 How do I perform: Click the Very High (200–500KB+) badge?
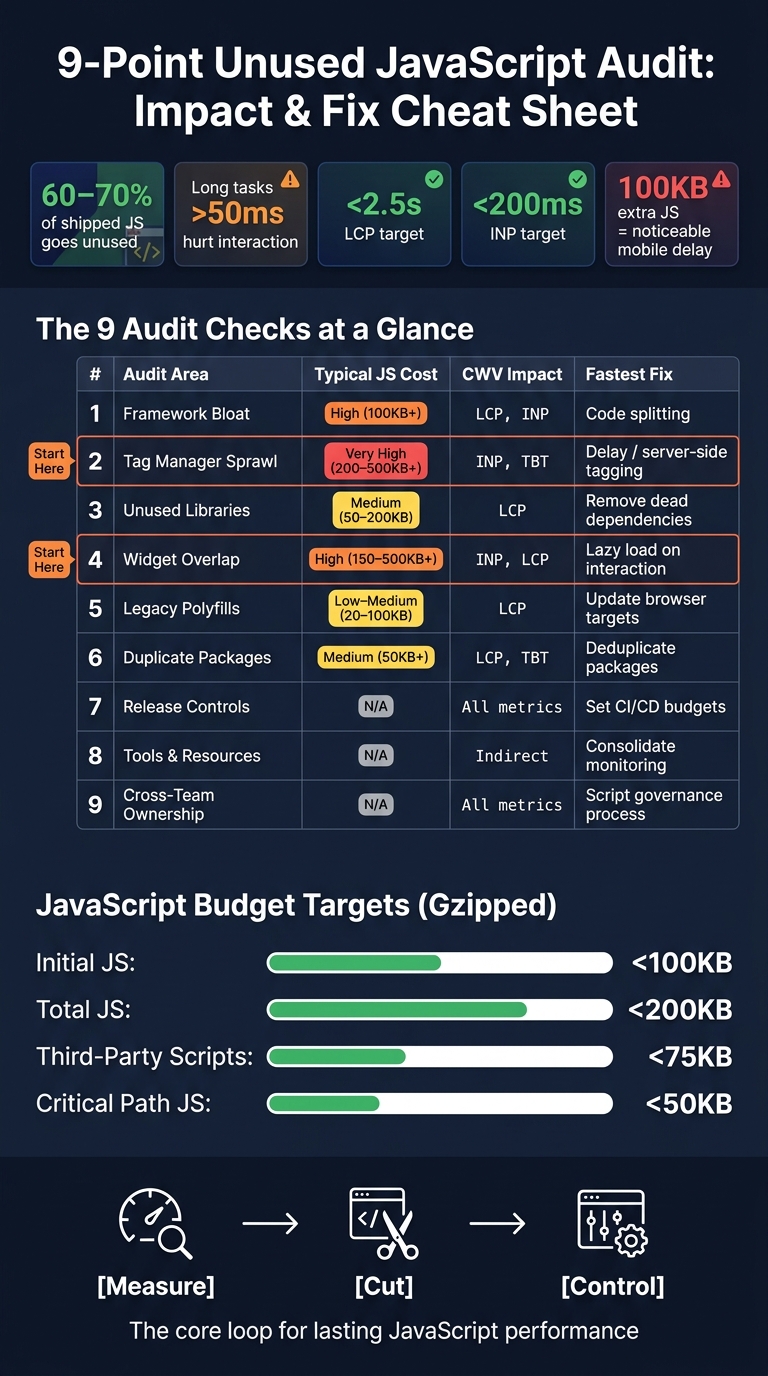(x=376, y=461)
